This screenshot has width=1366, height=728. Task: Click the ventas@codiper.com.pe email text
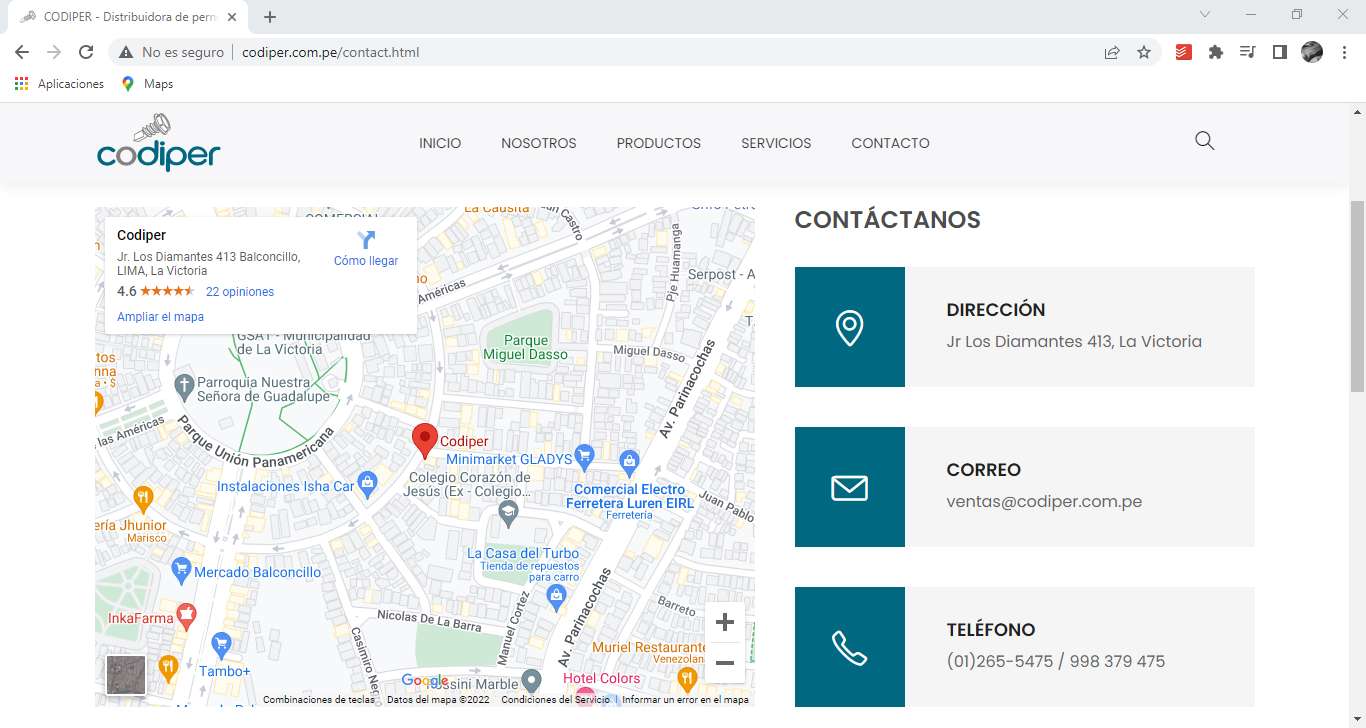(x=1044, y=502)
